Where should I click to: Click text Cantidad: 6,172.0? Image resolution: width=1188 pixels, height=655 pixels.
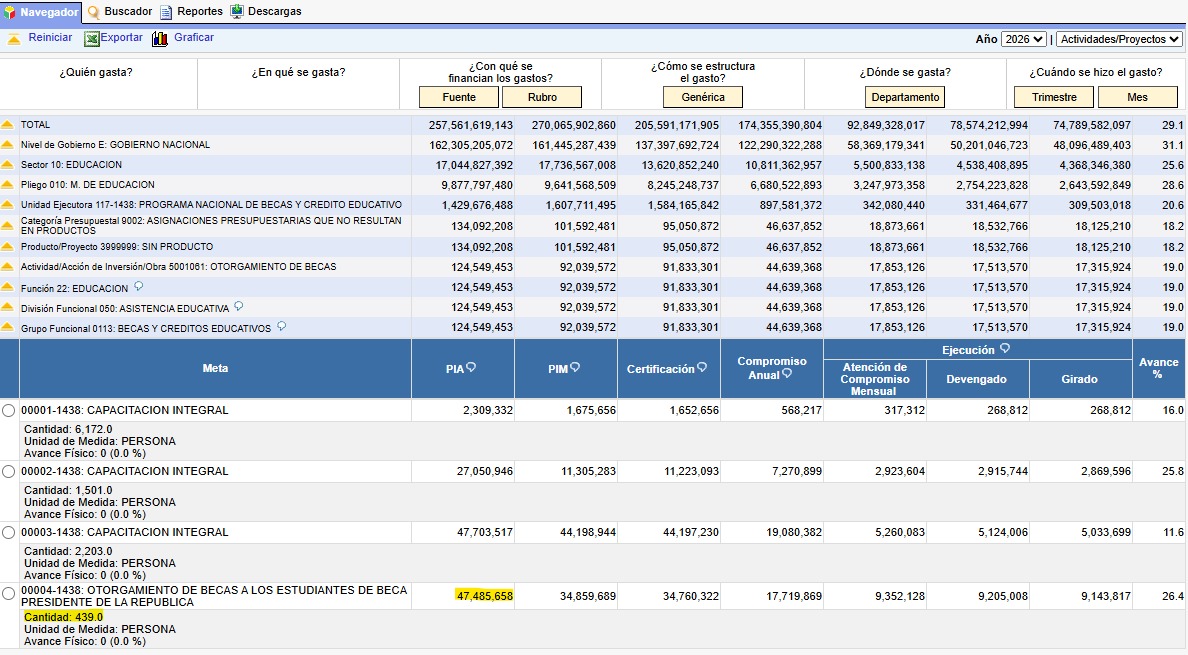tap(68, 429)
